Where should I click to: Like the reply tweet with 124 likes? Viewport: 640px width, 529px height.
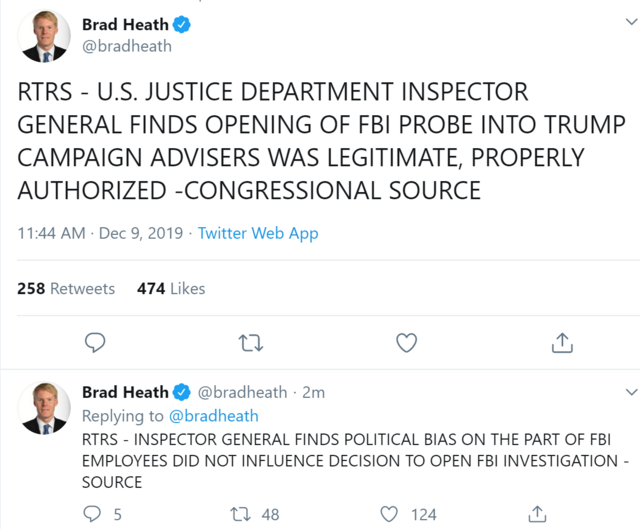point(390,514)
